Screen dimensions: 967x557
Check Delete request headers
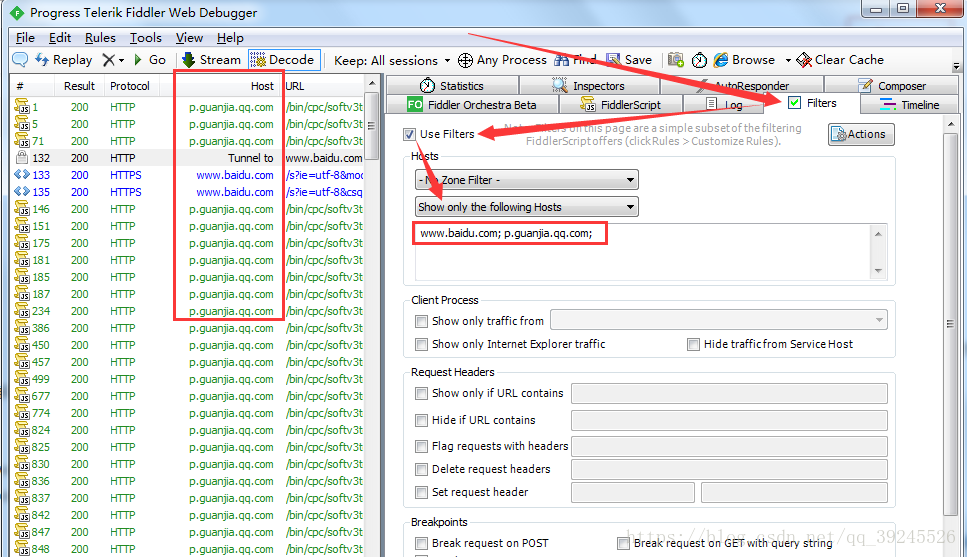(x=421, y=469)
